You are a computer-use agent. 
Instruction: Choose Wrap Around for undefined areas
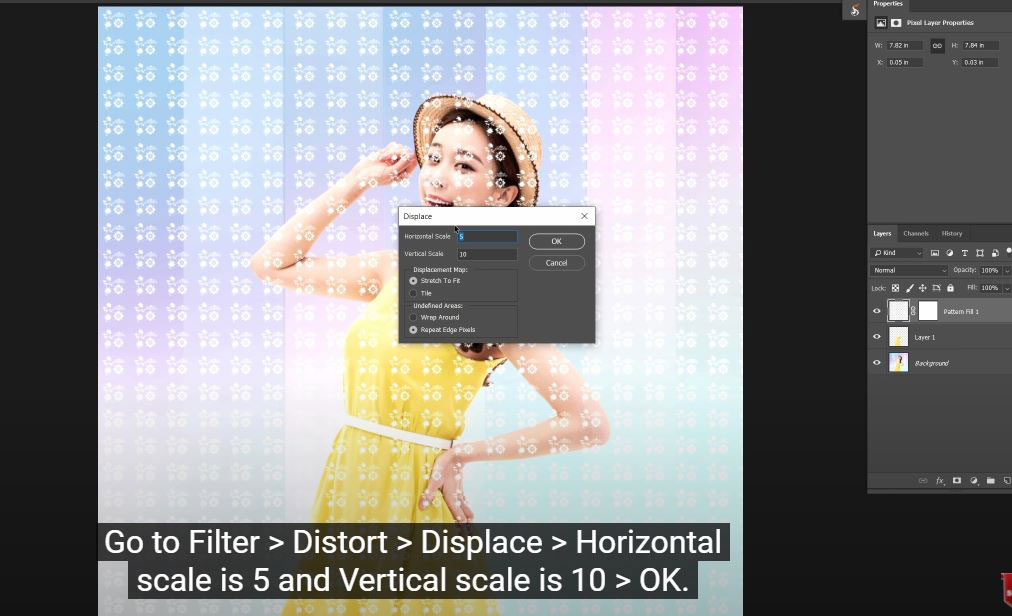(414, 317)
